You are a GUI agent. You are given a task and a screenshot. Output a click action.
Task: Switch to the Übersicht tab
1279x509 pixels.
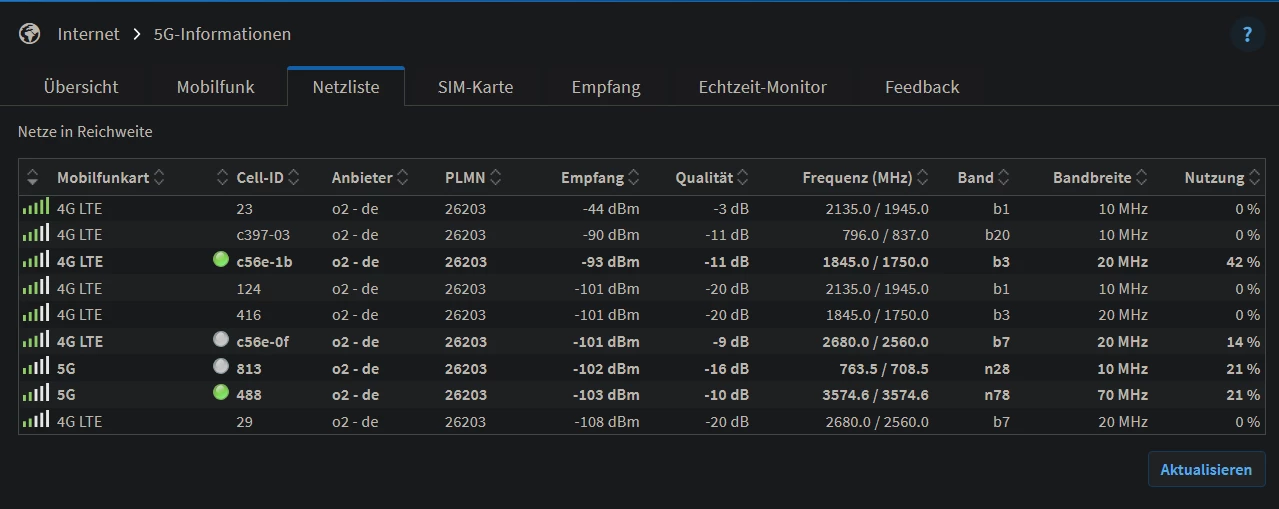pos(81,87)
